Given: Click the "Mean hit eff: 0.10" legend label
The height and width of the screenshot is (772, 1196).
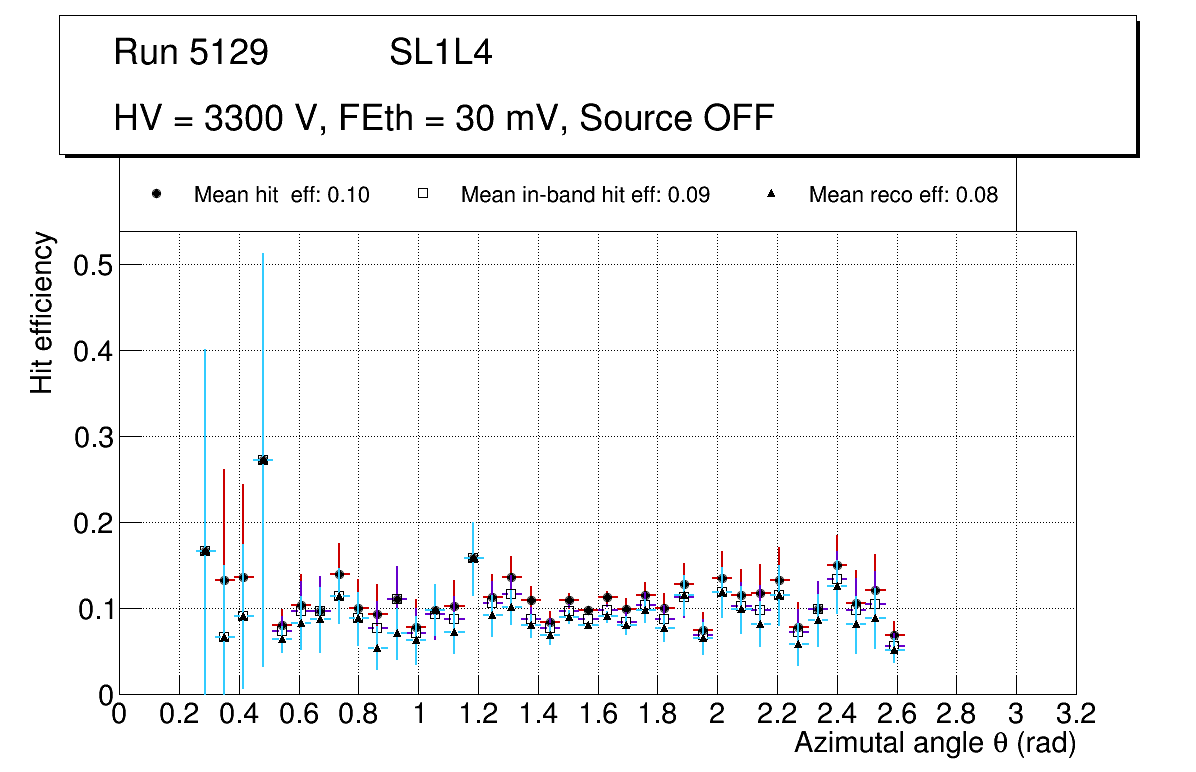Looking at the screenshot, I should coord(281,195).
